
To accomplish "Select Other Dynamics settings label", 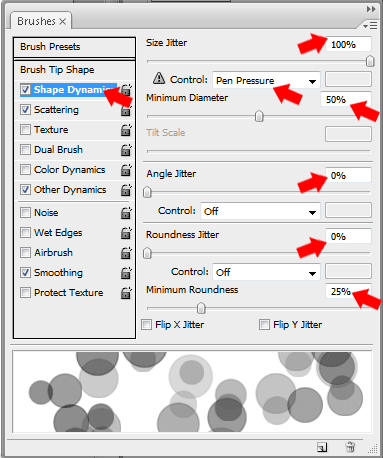I will (70, 190).
